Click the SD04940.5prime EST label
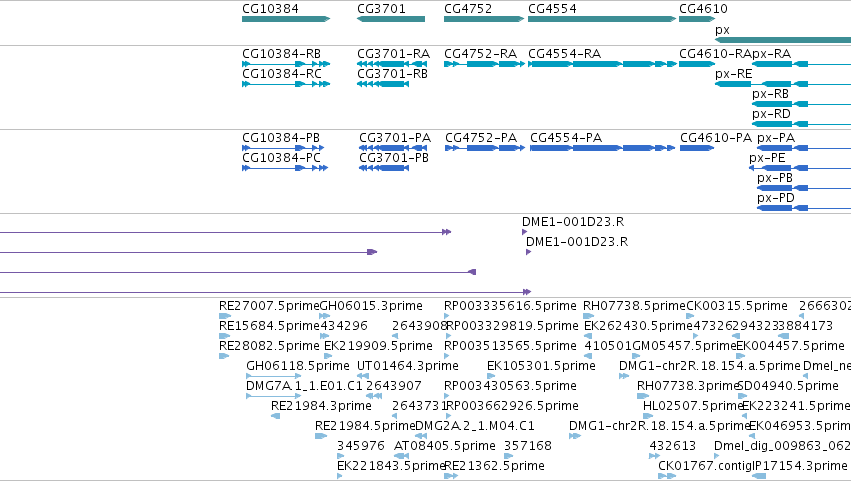851x481 pixels. (x=788, y=387)
